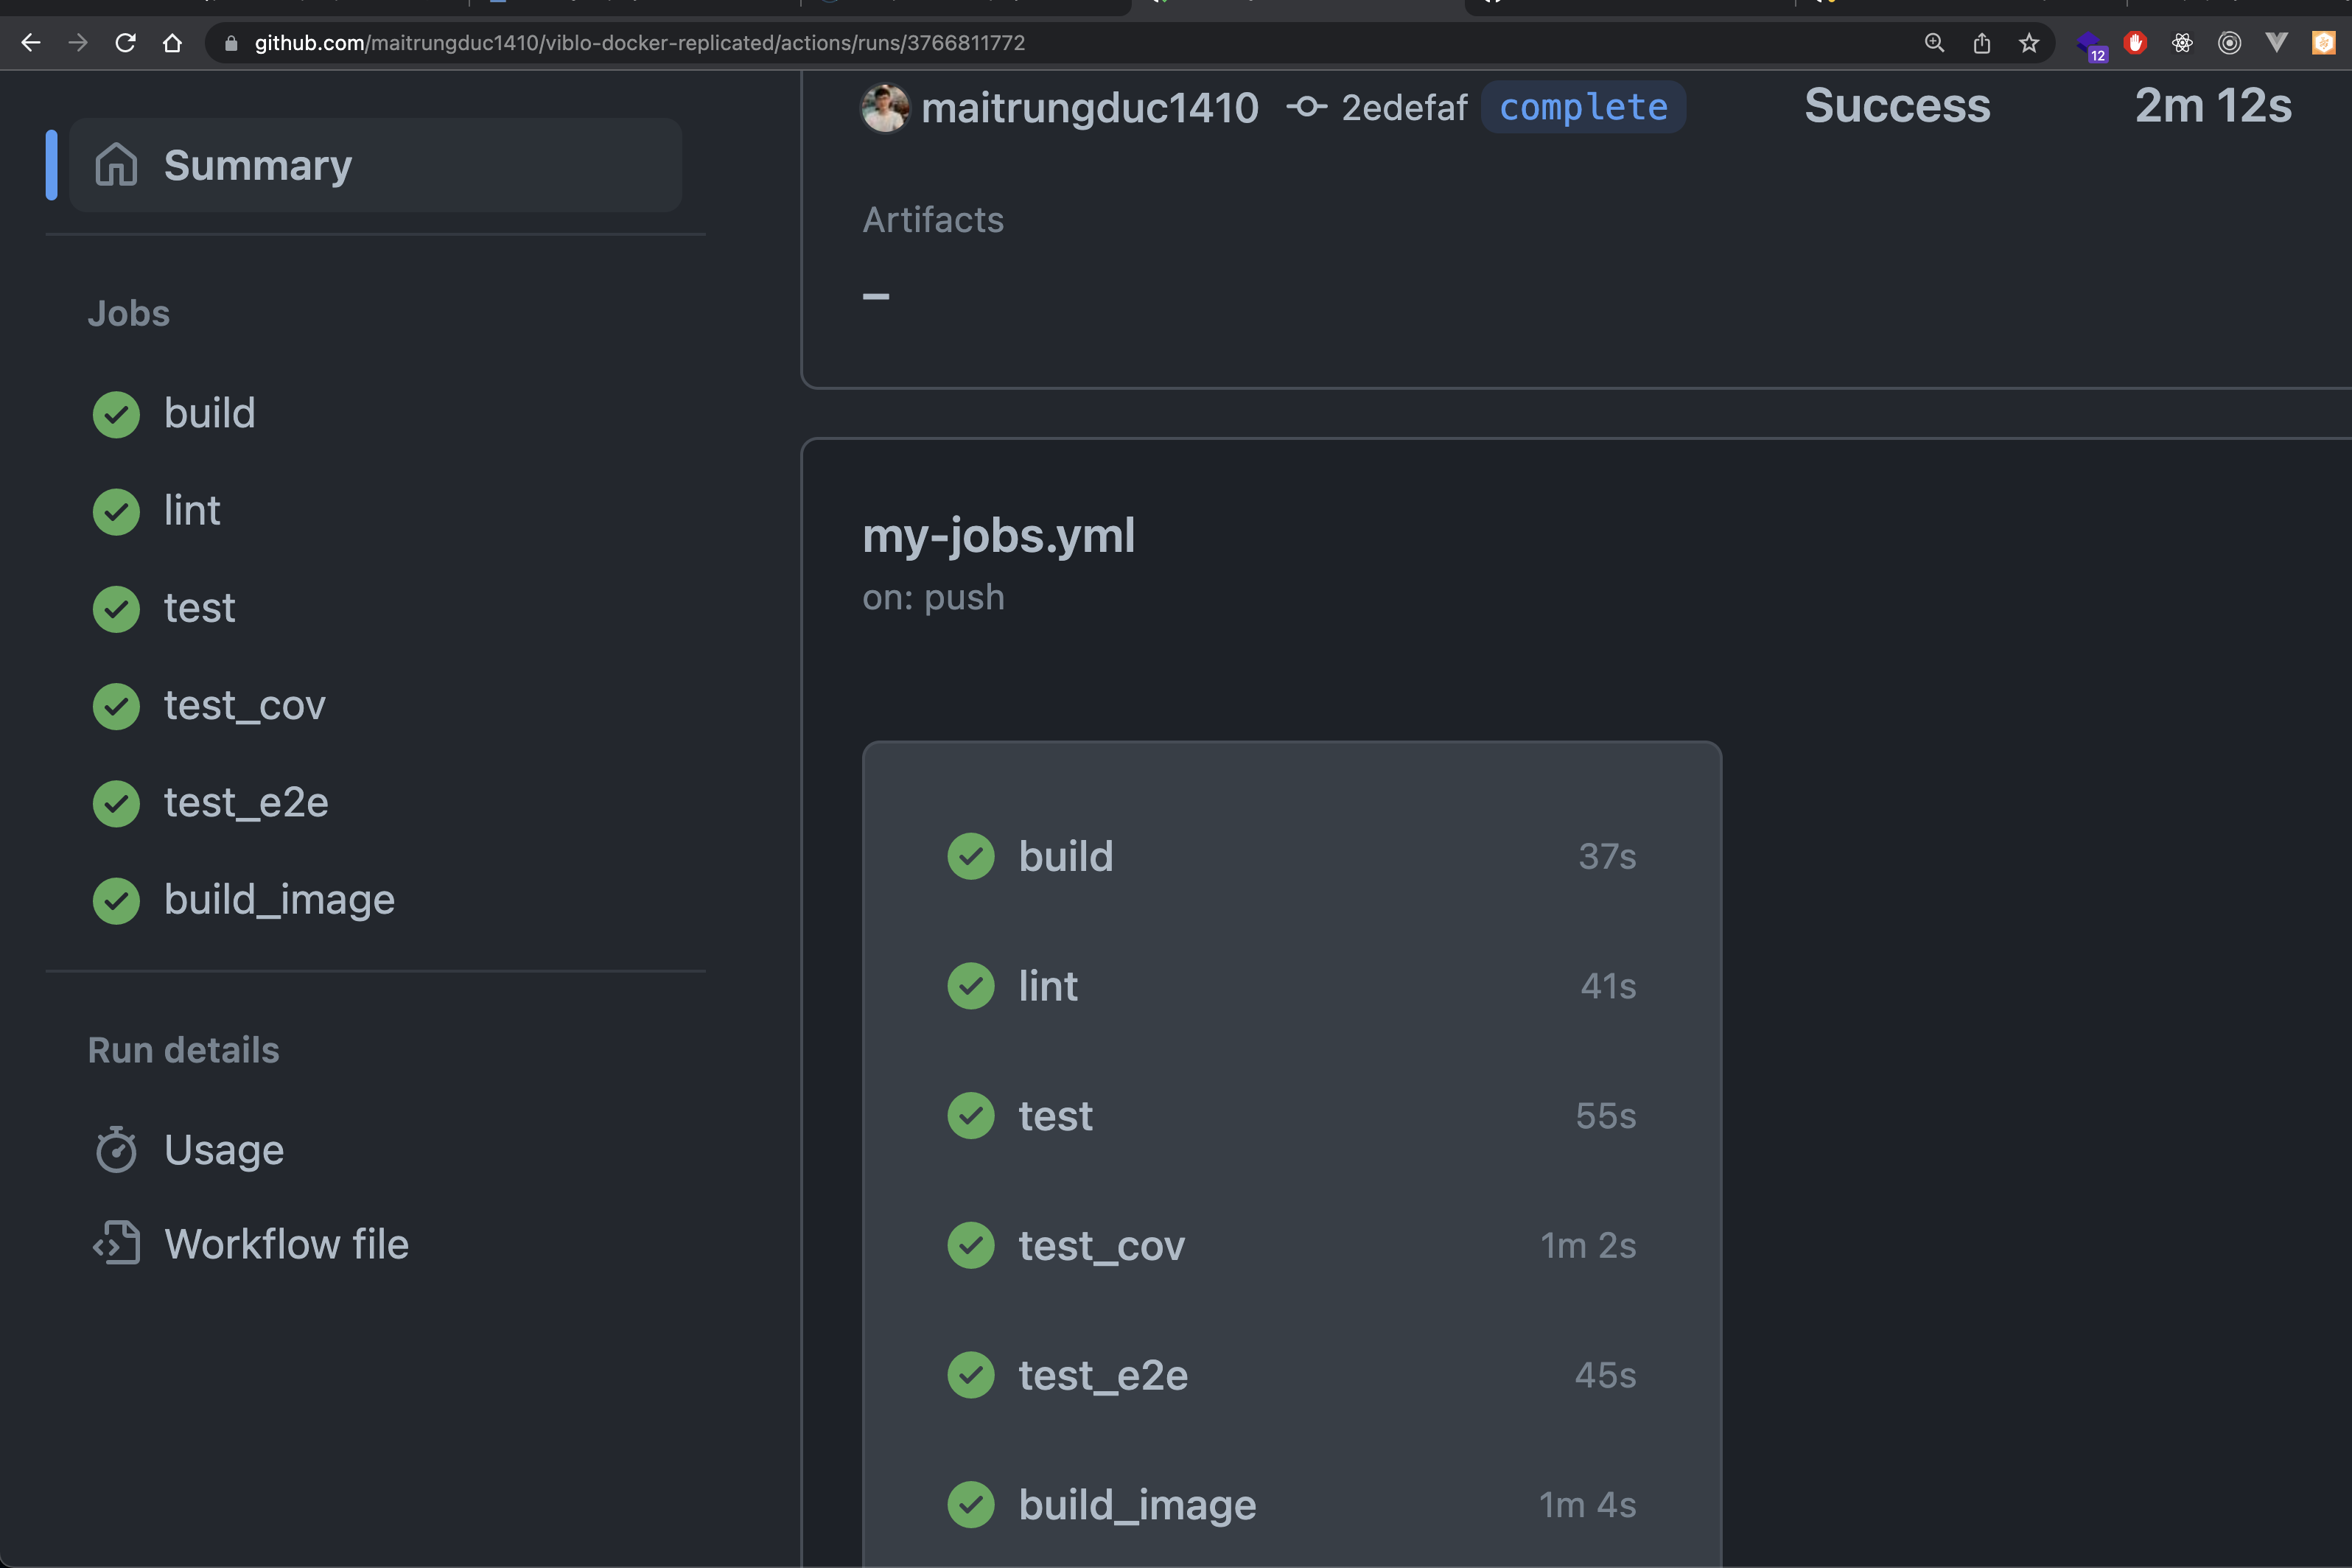Open the build_image job card showing 1m 4s
Image resolution: width=2352 pixels, height=1568 pixels.
[x=1291, y=1505]
